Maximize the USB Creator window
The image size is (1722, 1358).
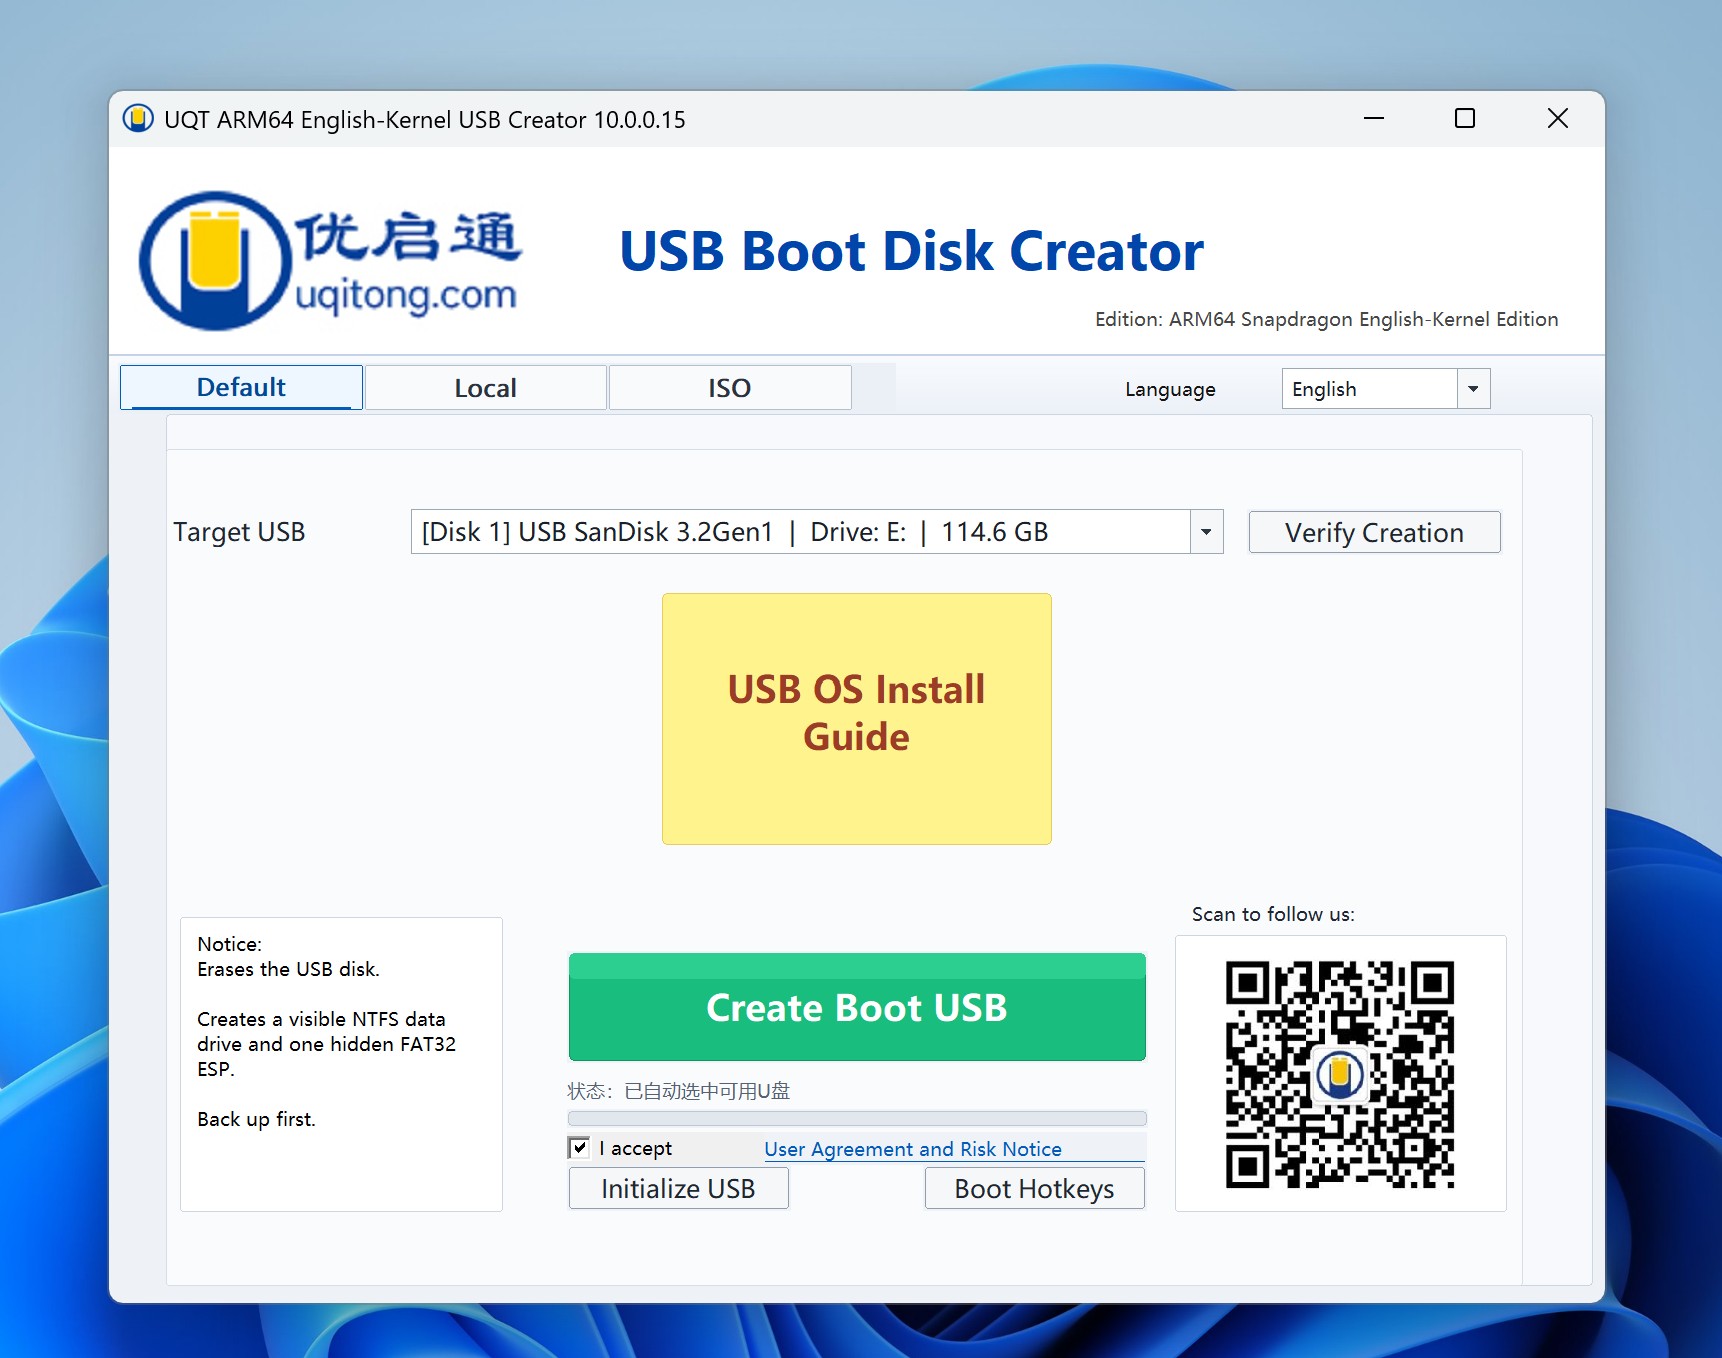[1465, 118]
